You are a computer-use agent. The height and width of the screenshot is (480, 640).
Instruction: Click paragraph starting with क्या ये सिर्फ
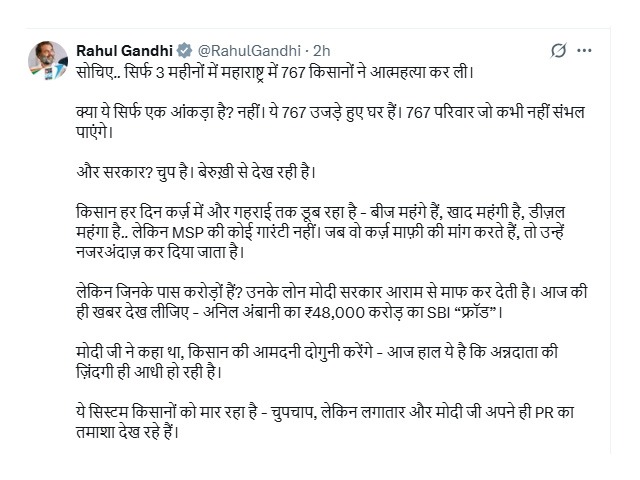tap(331, 122)
